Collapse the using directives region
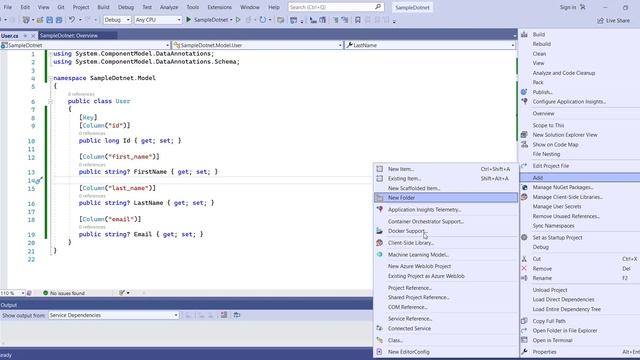The image size is (640, 360). (x=51, y=53)
